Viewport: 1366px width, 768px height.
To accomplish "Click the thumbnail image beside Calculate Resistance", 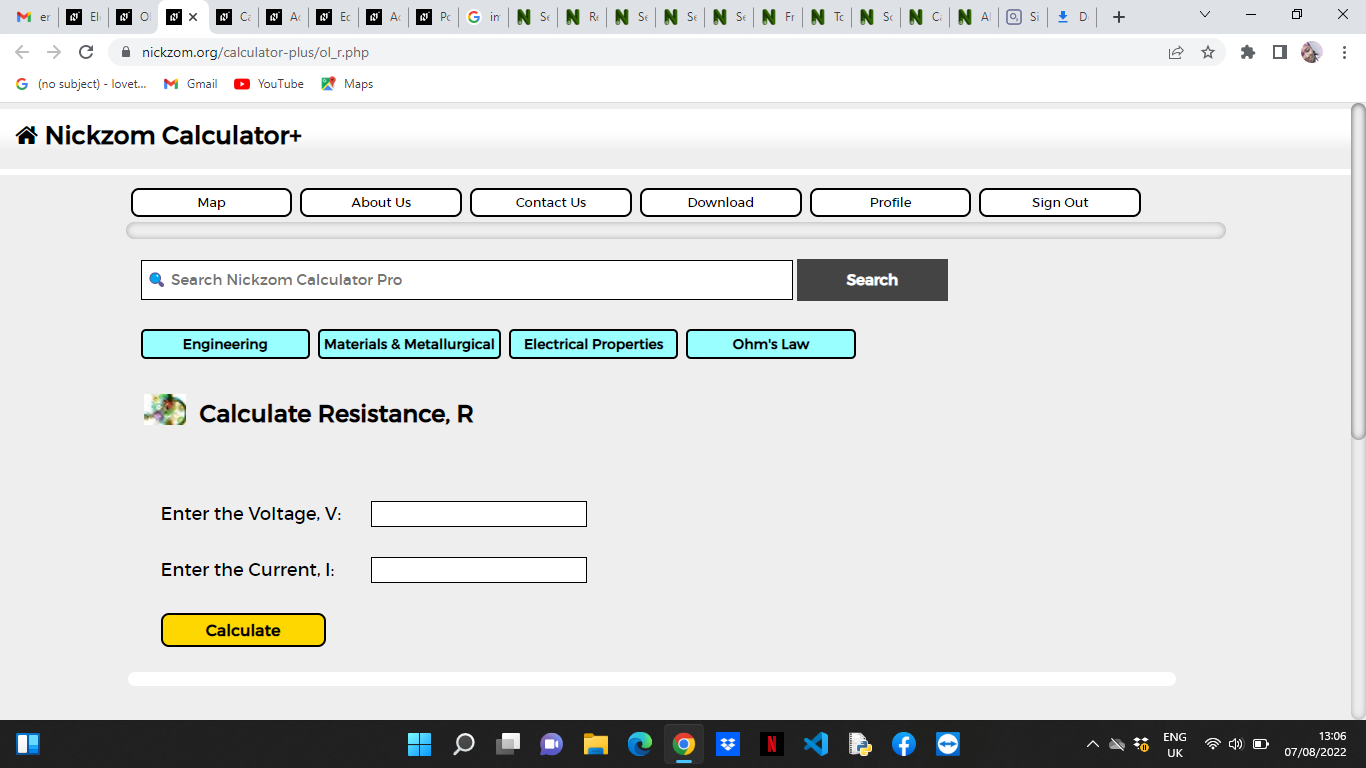I will (165, 410).
